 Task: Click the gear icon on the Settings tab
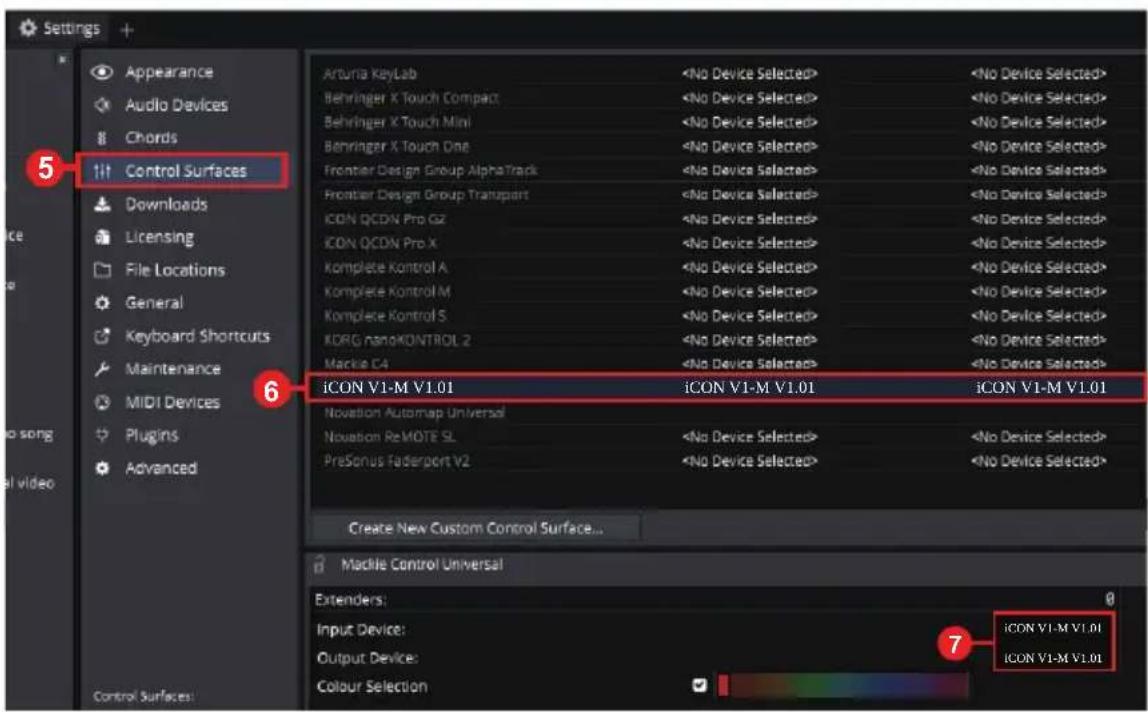(28, 29)
